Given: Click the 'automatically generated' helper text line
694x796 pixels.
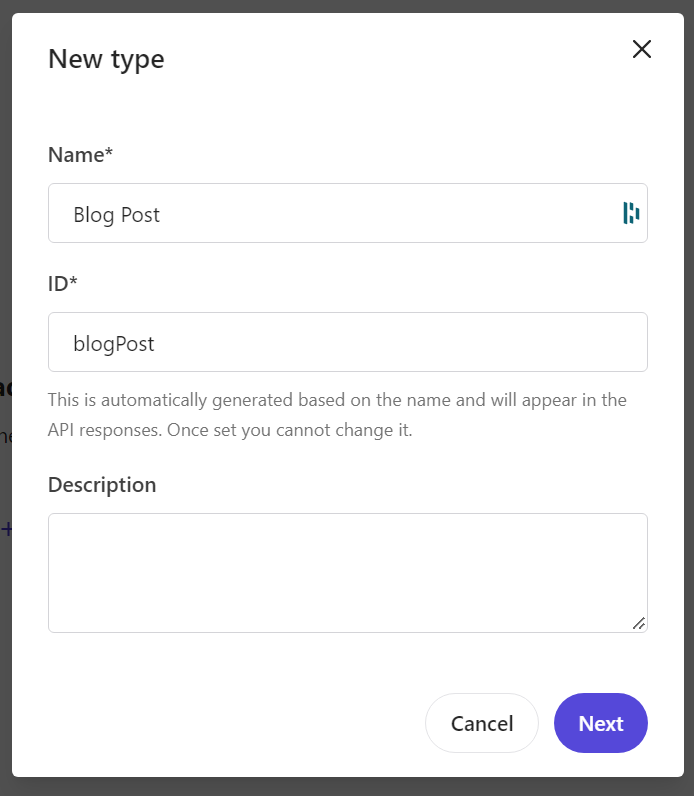Looking at the screenshot, I should point(337,401).
